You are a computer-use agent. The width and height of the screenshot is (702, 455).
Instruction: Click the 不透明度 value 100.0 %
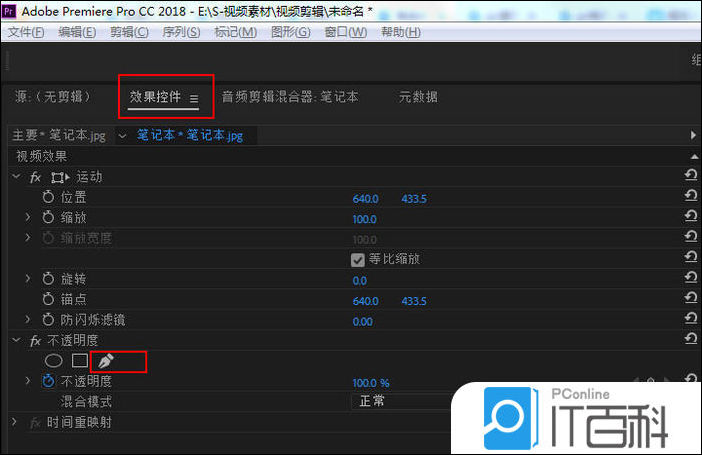pyautogui.click(x=371, y=383)
